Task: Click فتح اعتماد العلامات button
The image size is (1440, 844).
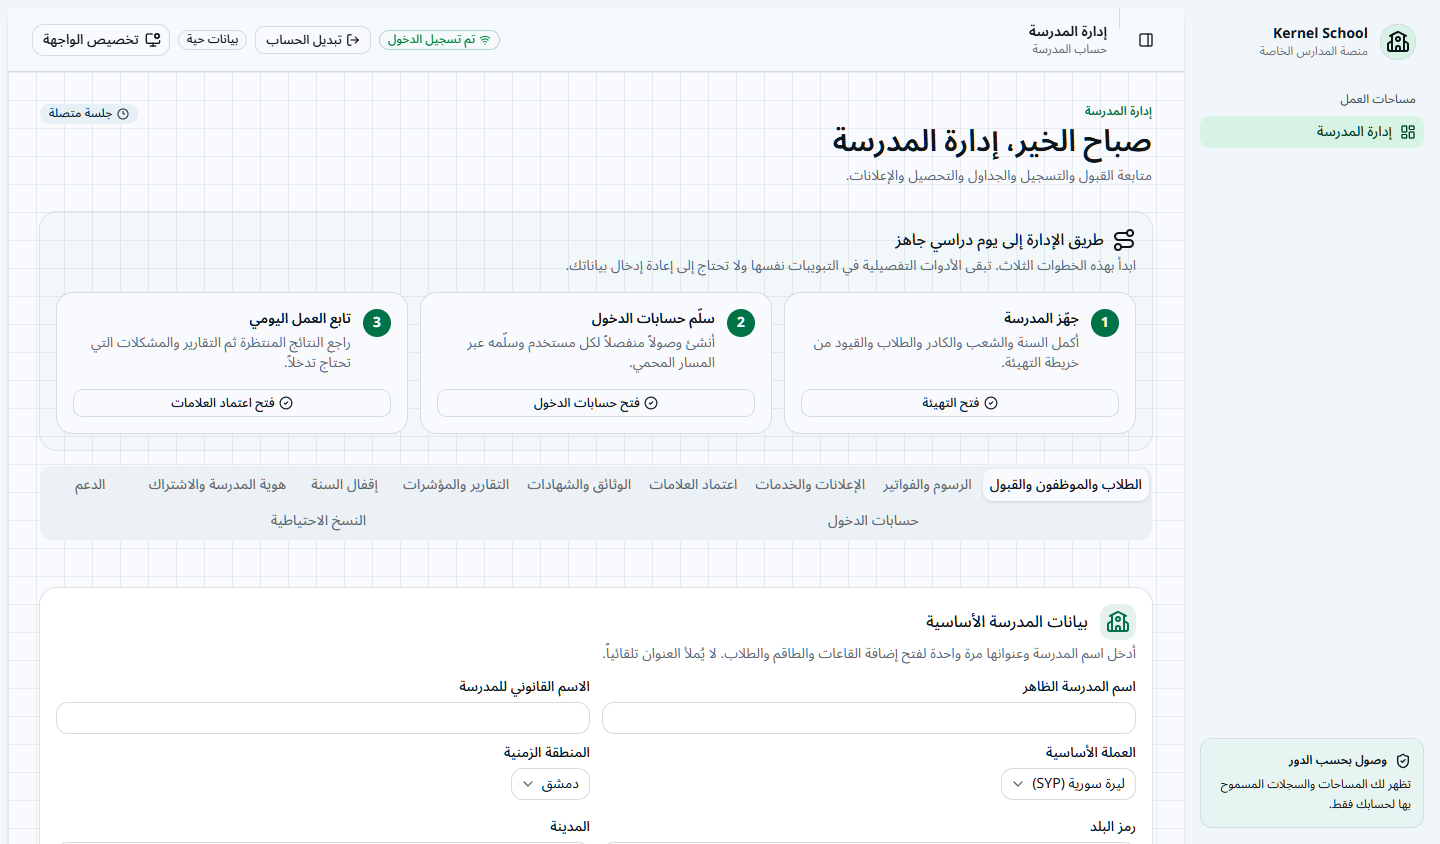Action: point(232,403)
